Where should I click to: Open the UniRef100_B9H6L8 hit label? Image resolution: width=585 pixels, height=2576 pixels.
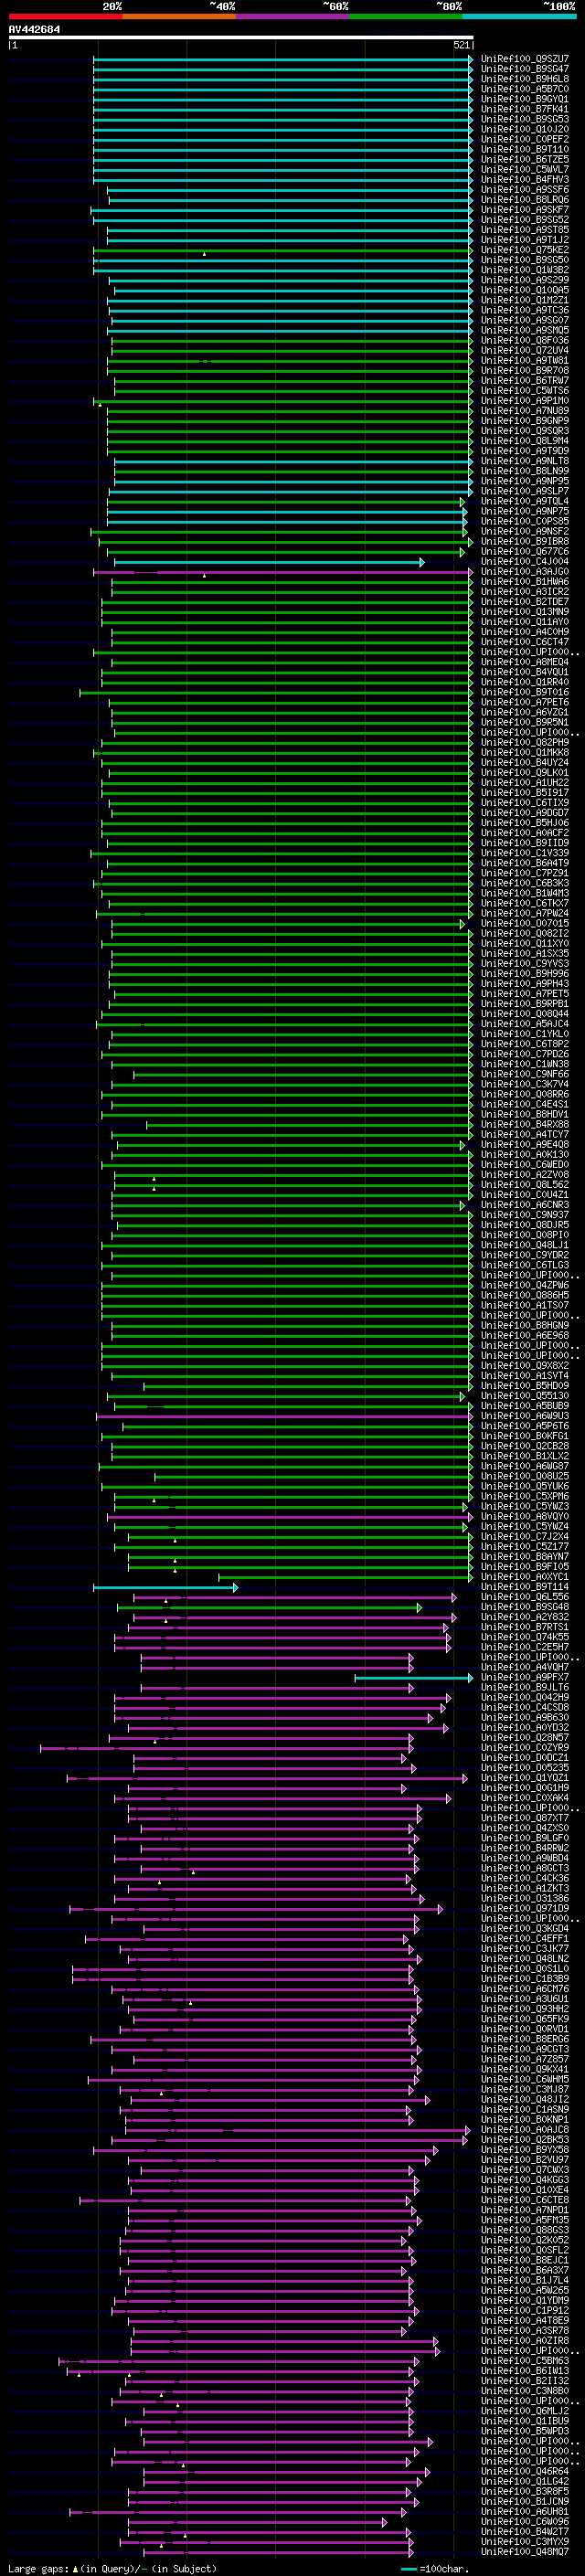(524, 79)
